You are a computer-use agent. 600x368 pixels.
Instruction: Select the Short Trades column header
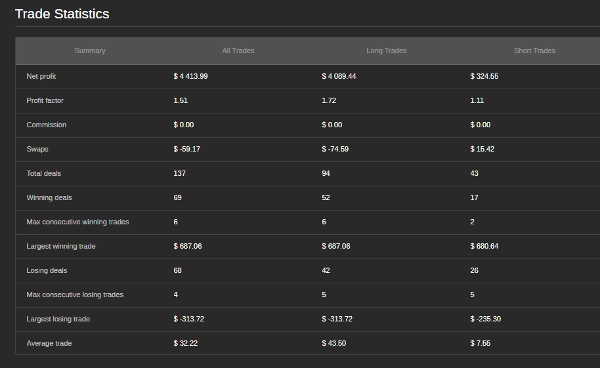(535, 50)
